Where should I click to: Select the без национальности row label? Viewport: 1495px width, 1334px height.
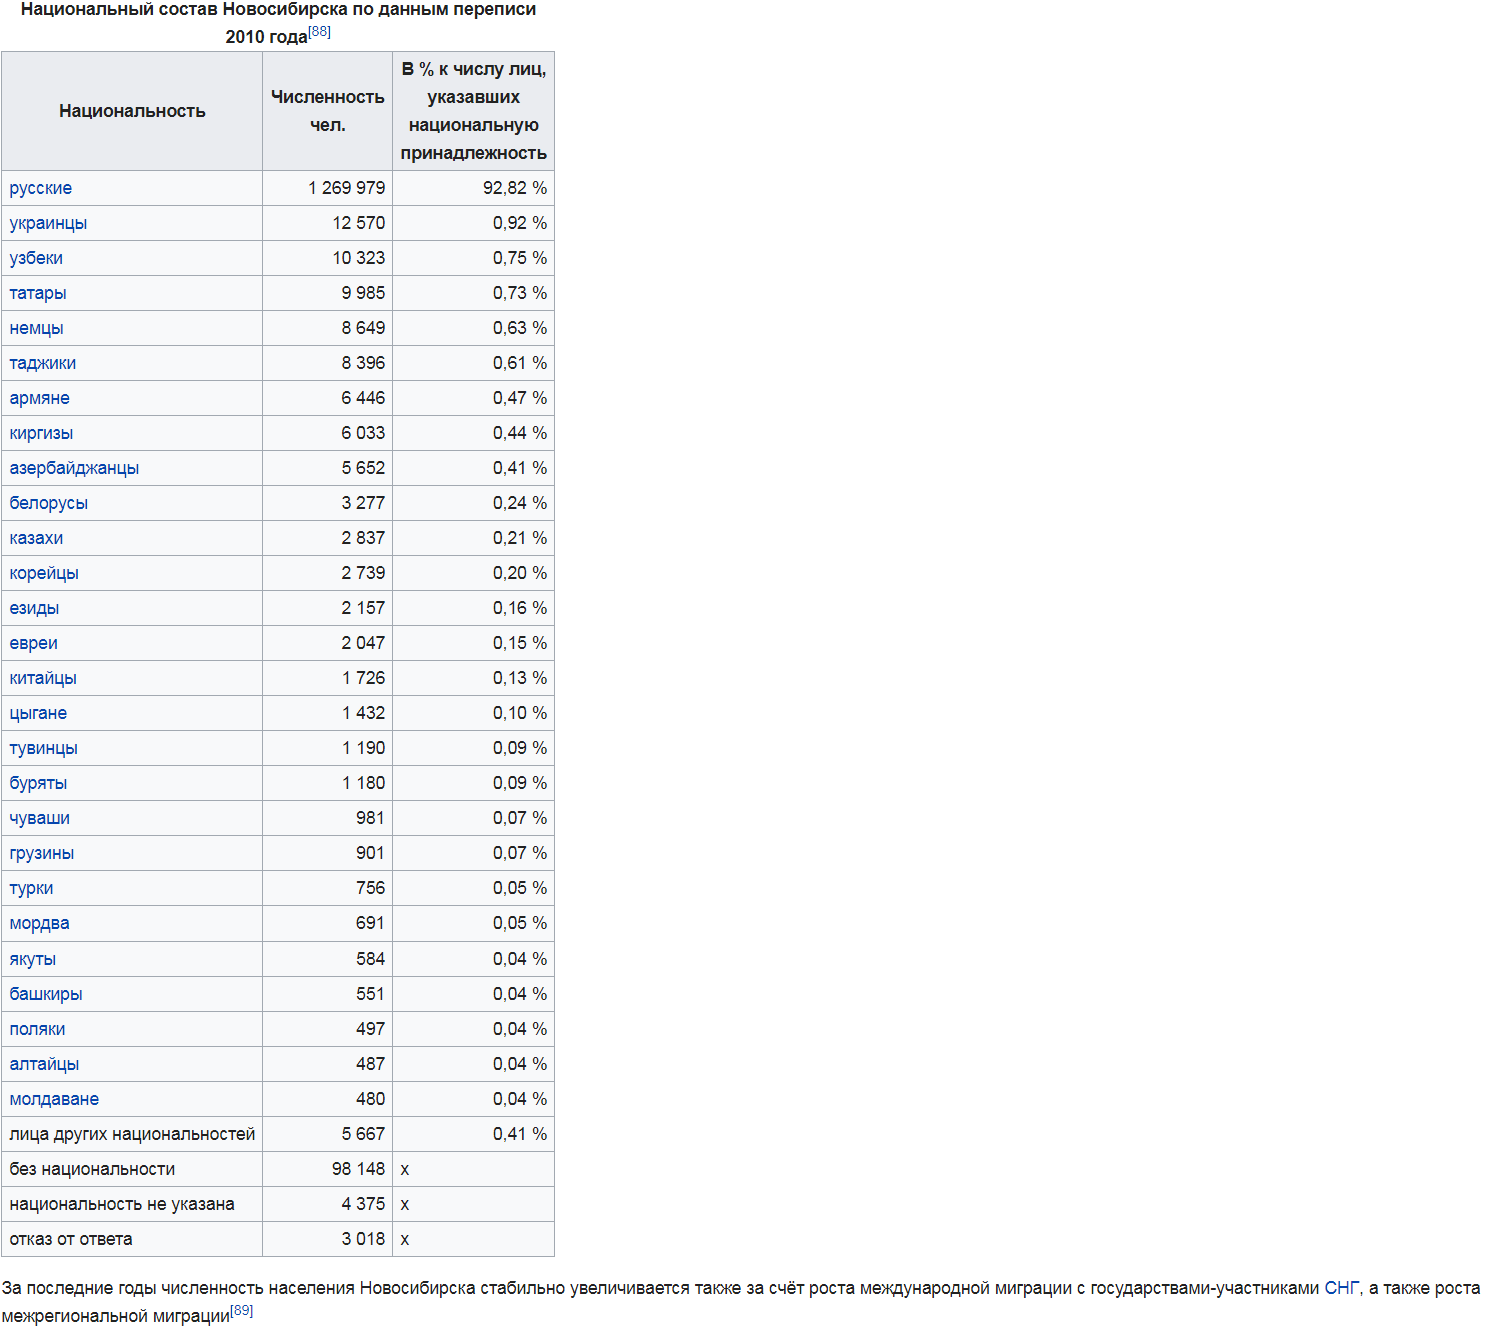tap(92, 1169)
